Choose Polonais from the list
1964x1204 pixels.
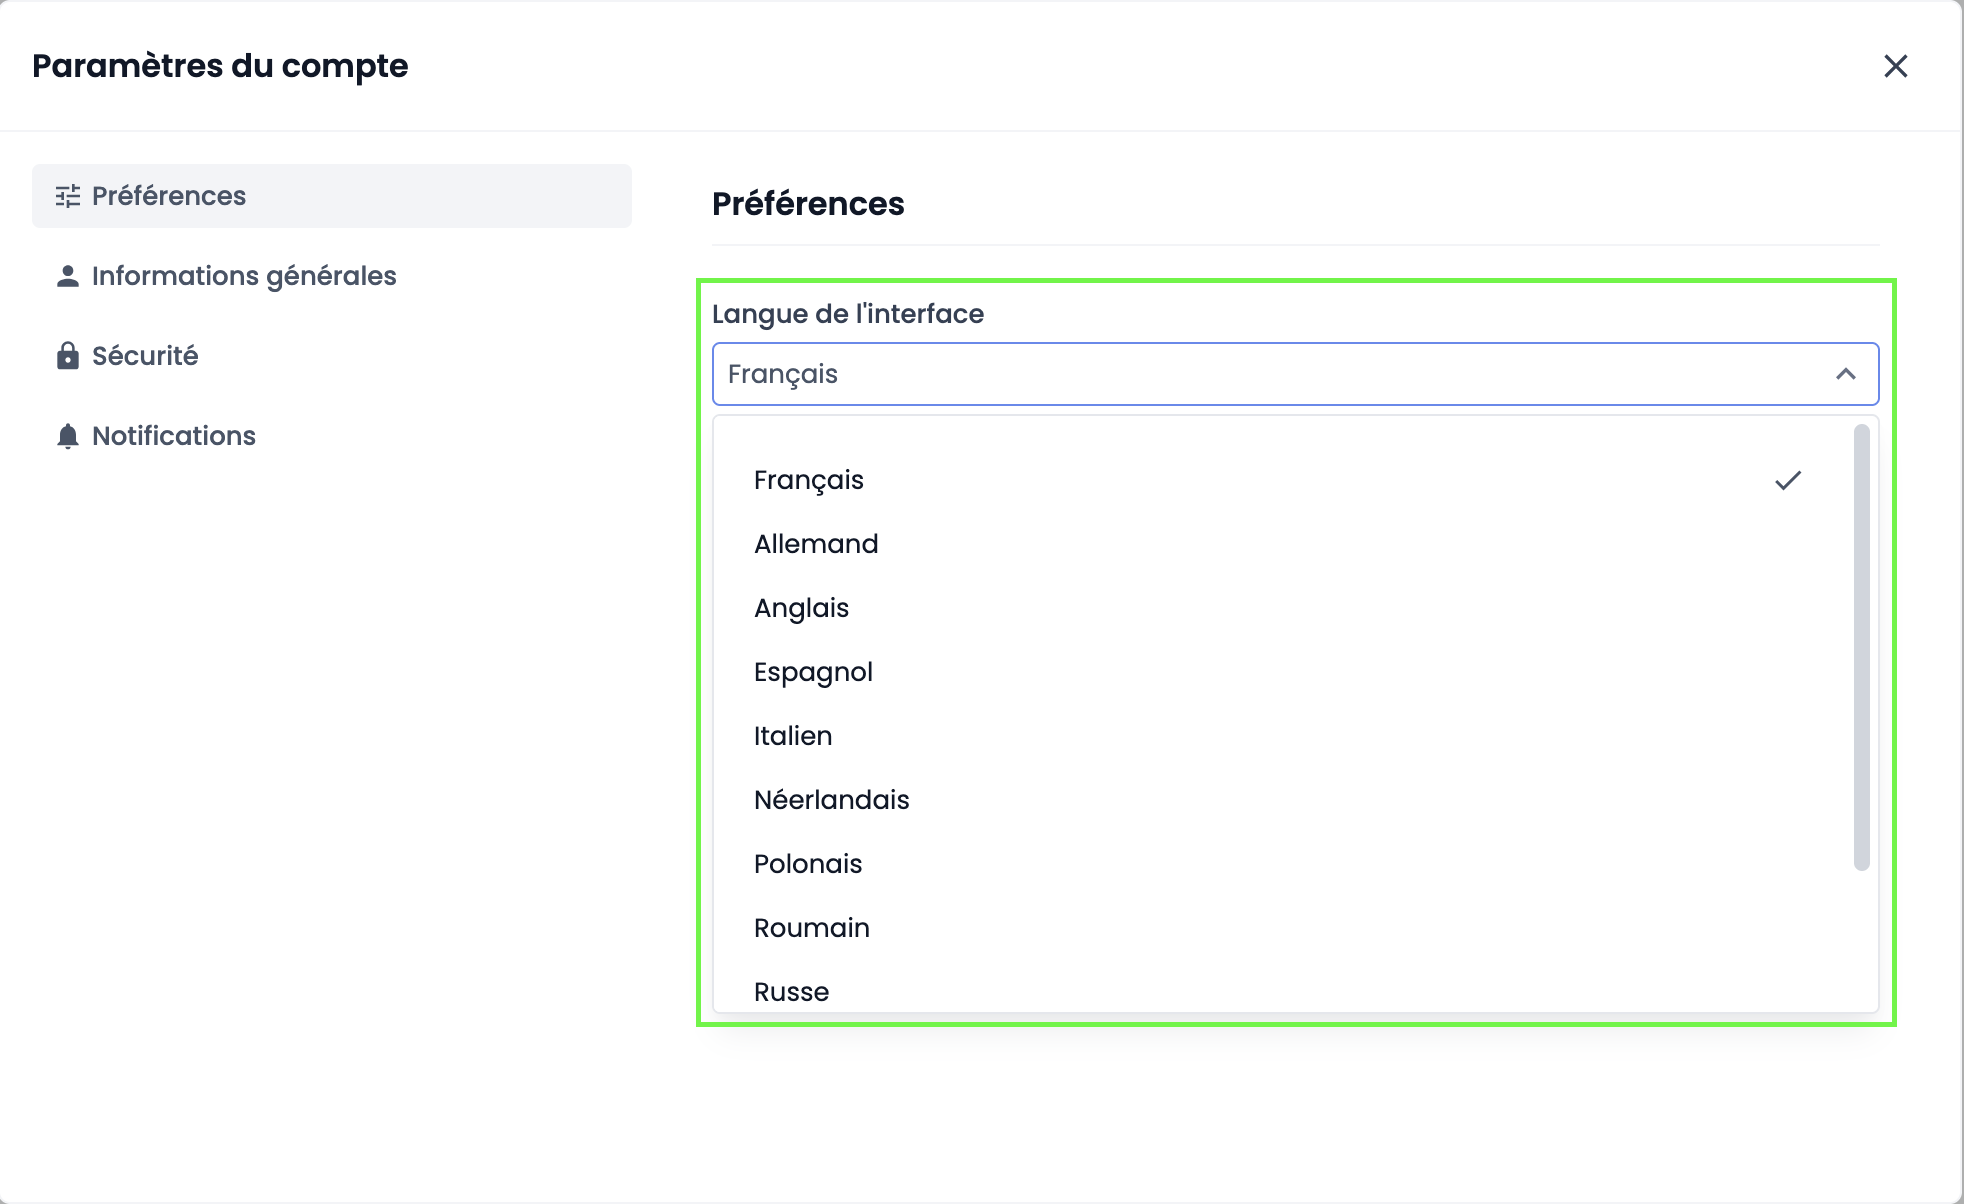(x=808, y=864)
